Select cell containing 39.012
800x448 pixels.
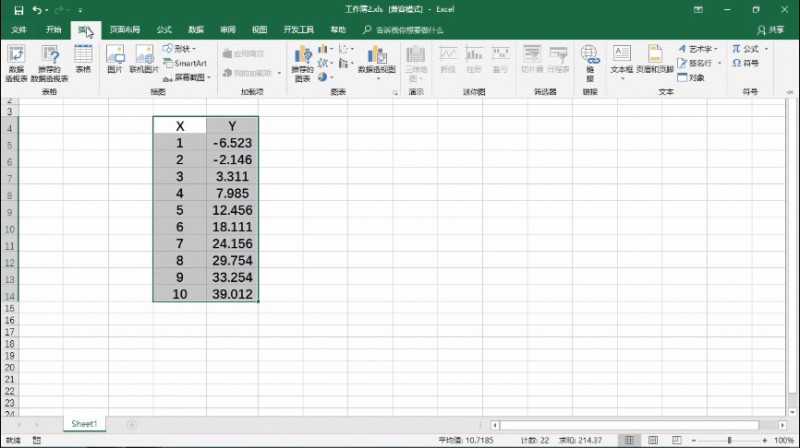(232, 294)
